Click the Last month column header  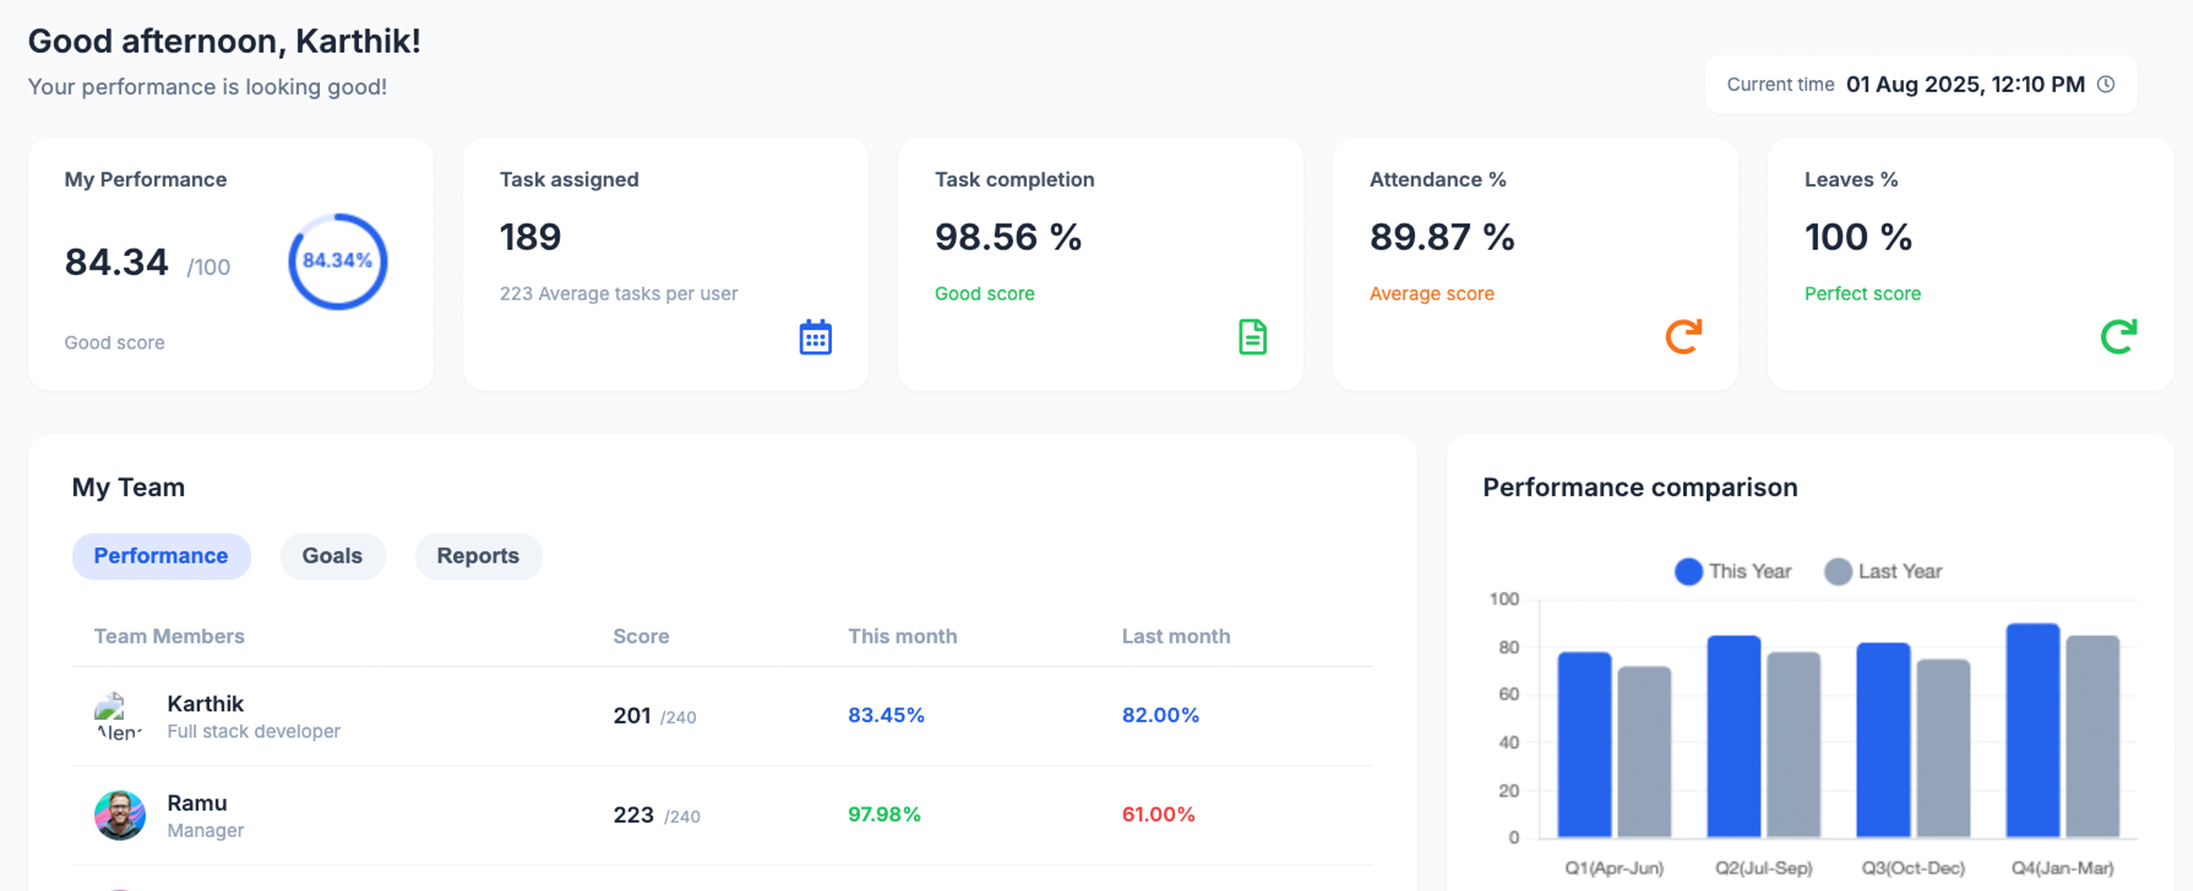coord(1176,636)
